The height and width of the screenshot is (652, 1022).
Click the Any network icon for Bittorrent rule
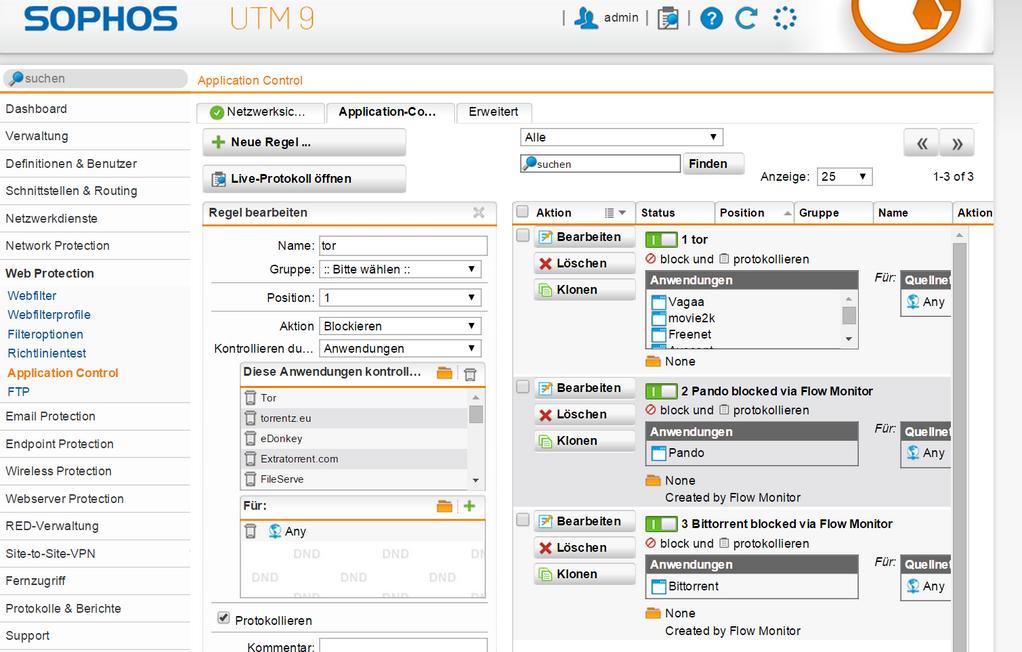pyautogui.click(x=913, y=586)
